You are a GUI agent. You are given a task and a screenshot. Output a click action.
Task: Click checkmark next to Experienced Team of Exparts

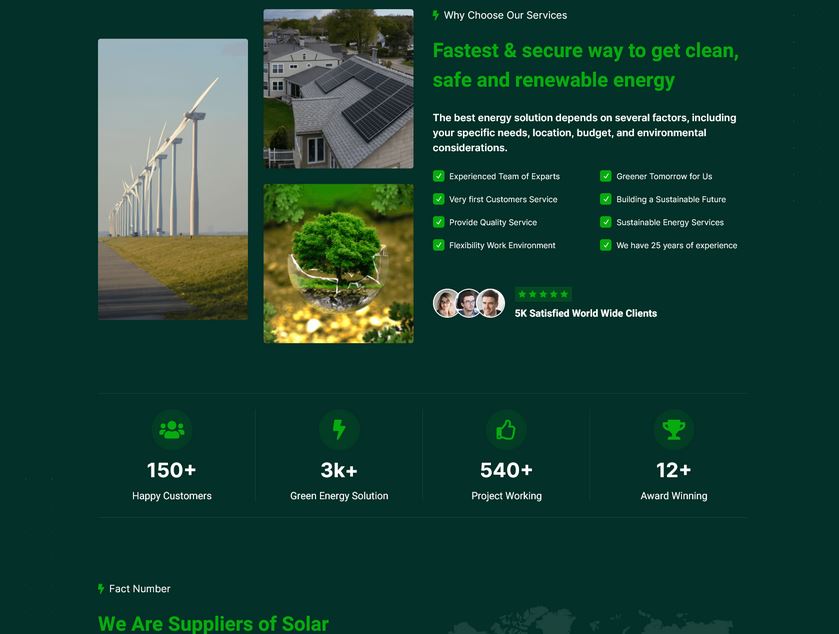(x=439, y=176)
